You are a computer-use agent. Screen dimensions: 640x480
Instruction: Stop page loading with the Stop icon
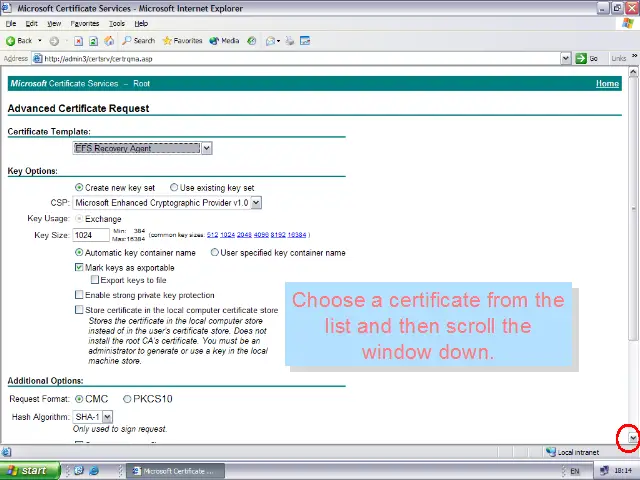click(78, 41)
